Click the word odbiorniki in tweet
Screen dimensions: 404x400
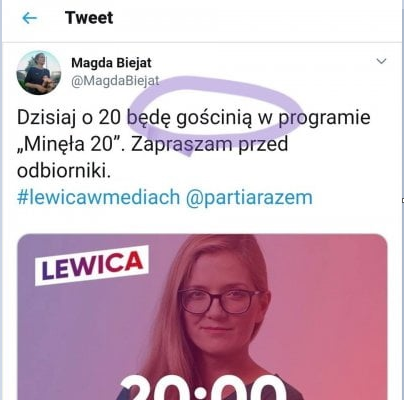(64, 171)
